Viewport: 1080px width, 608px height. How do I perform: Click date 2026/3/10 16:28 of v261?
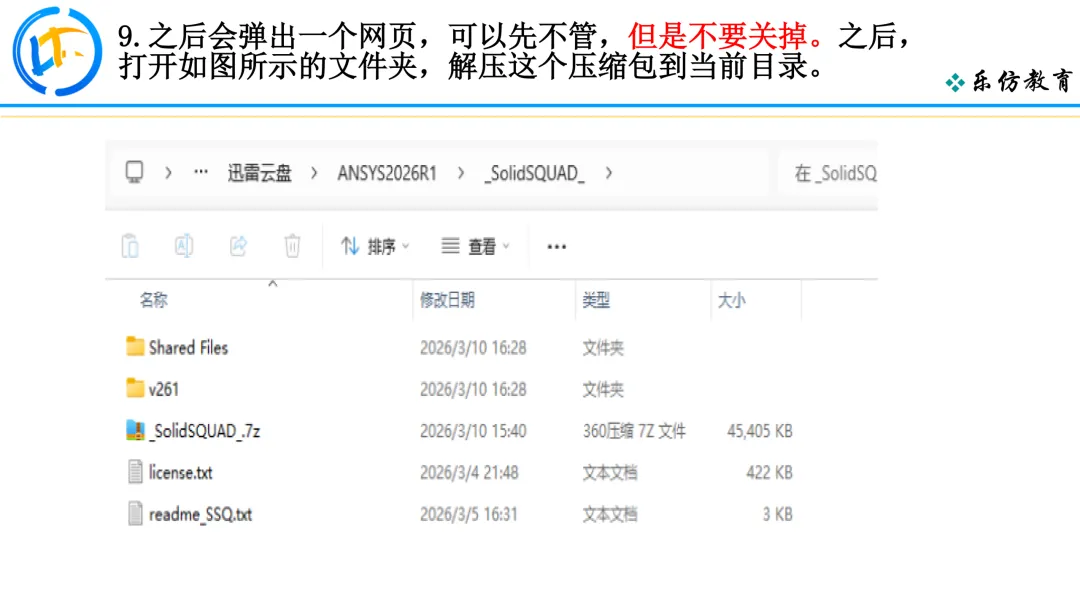click(473, 390)
